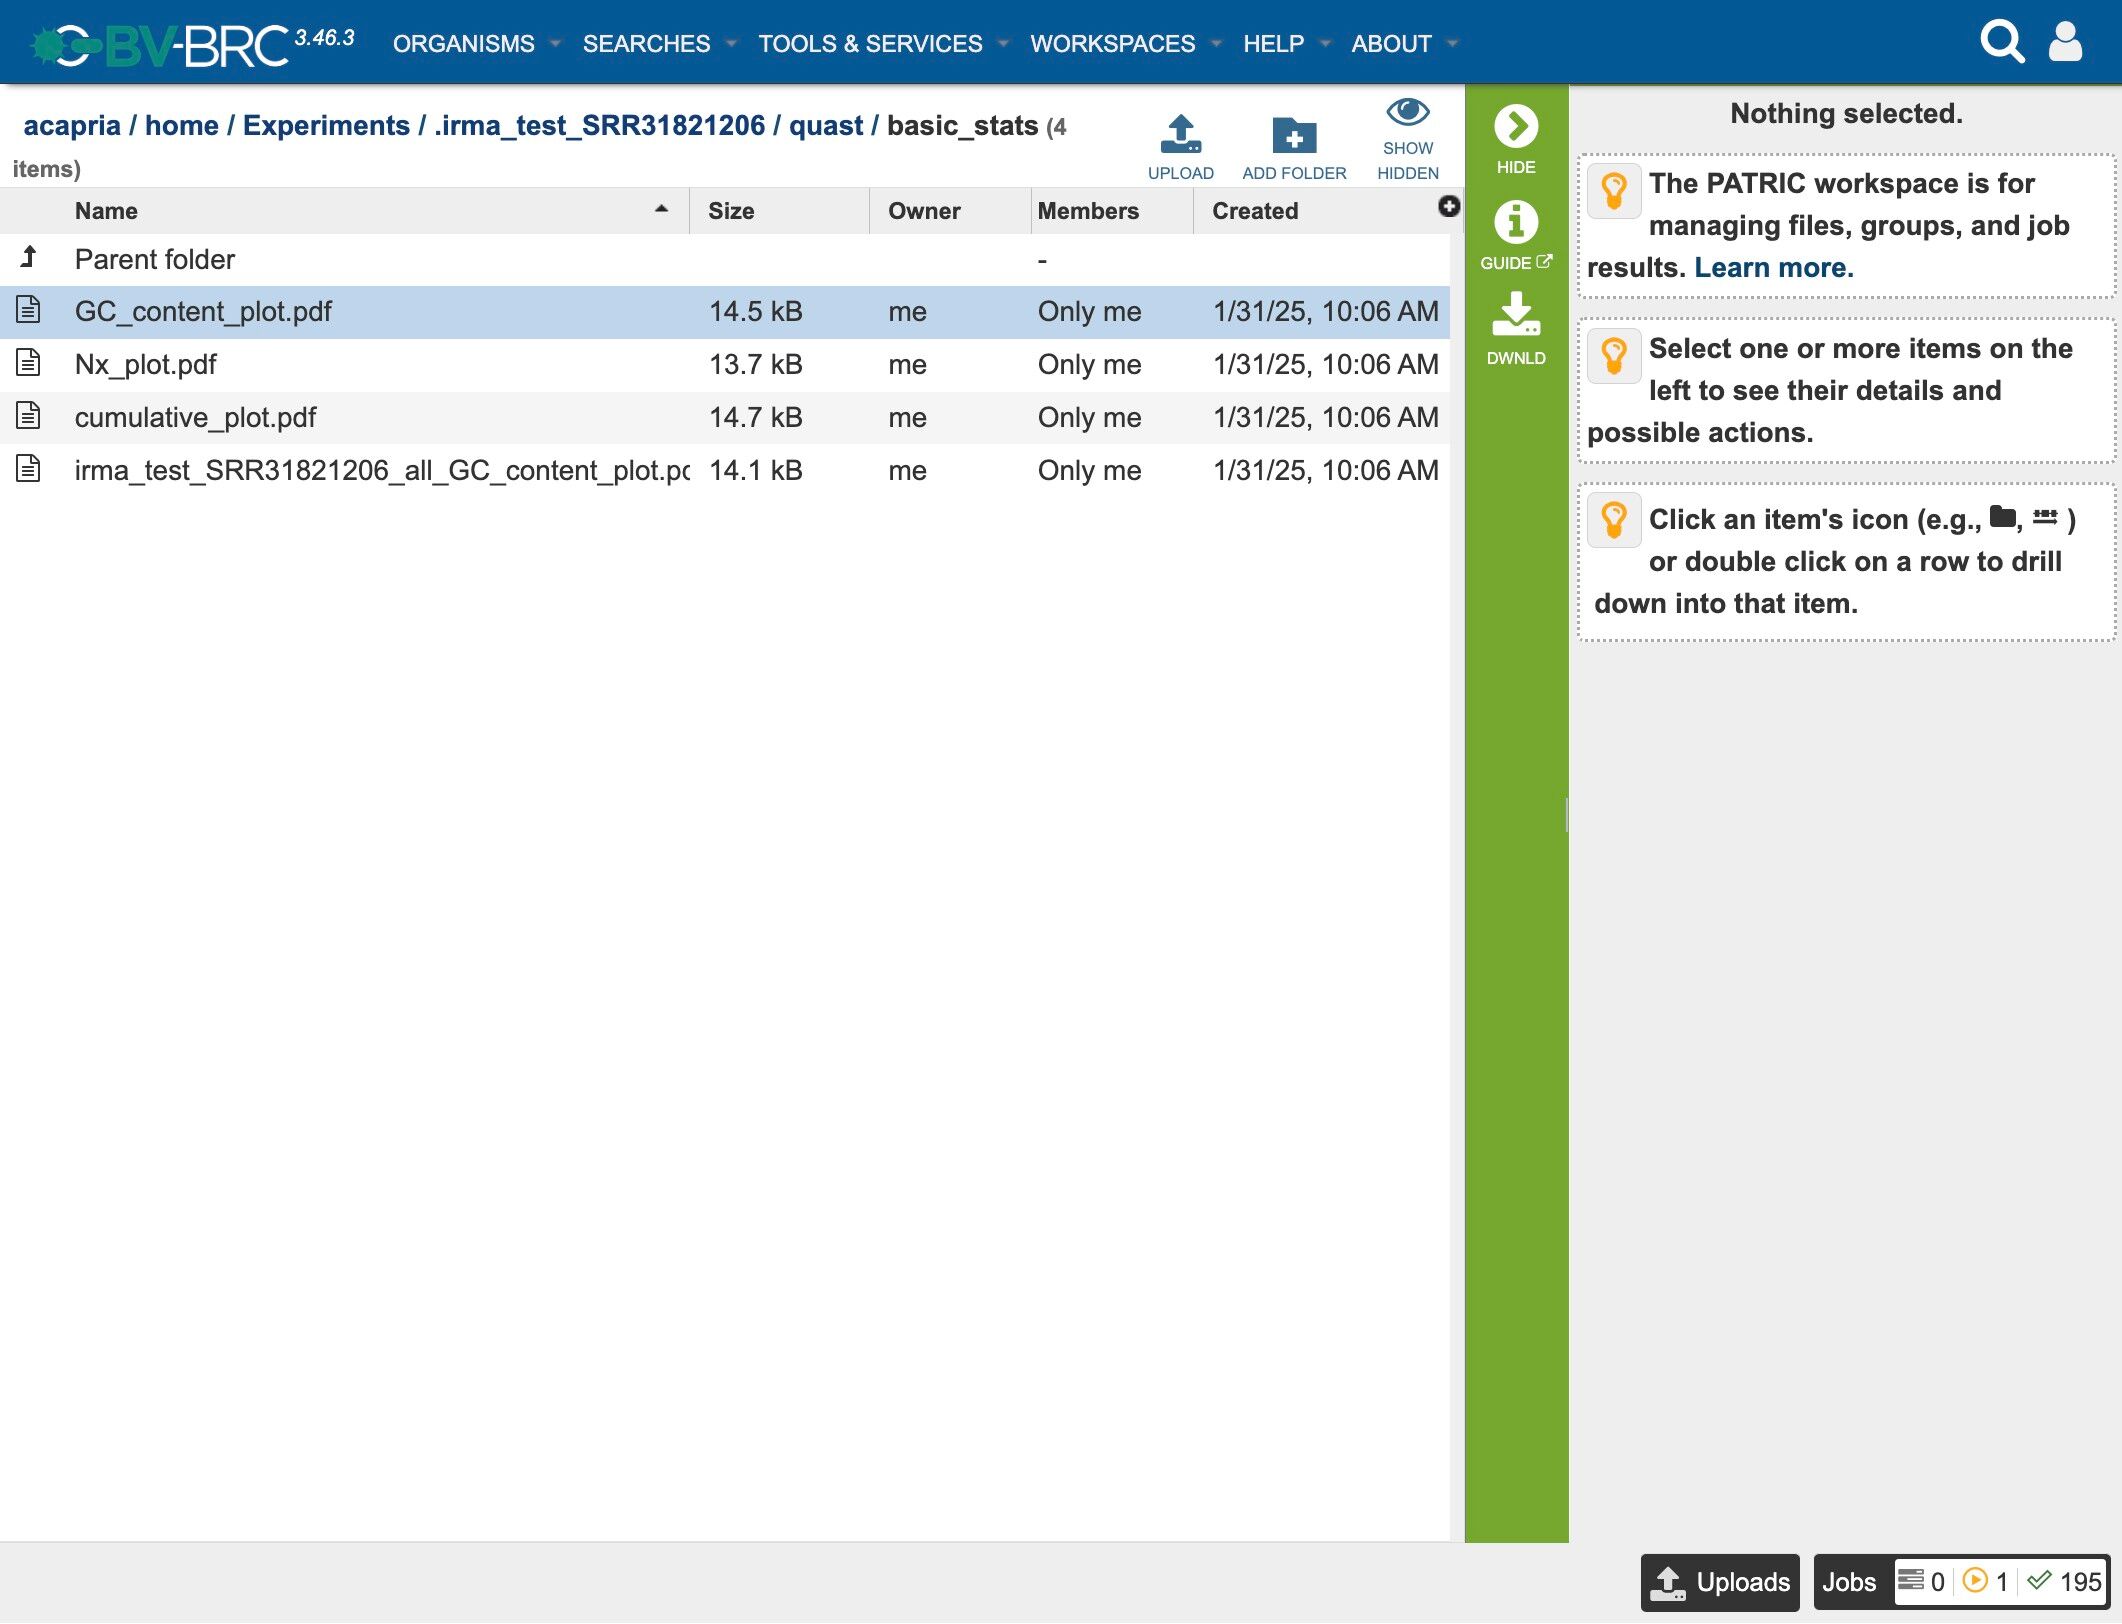Viewport: 2122px width, 1624px height.
Task: Toggle Show Hidden eye icon
Action: 1407,112
